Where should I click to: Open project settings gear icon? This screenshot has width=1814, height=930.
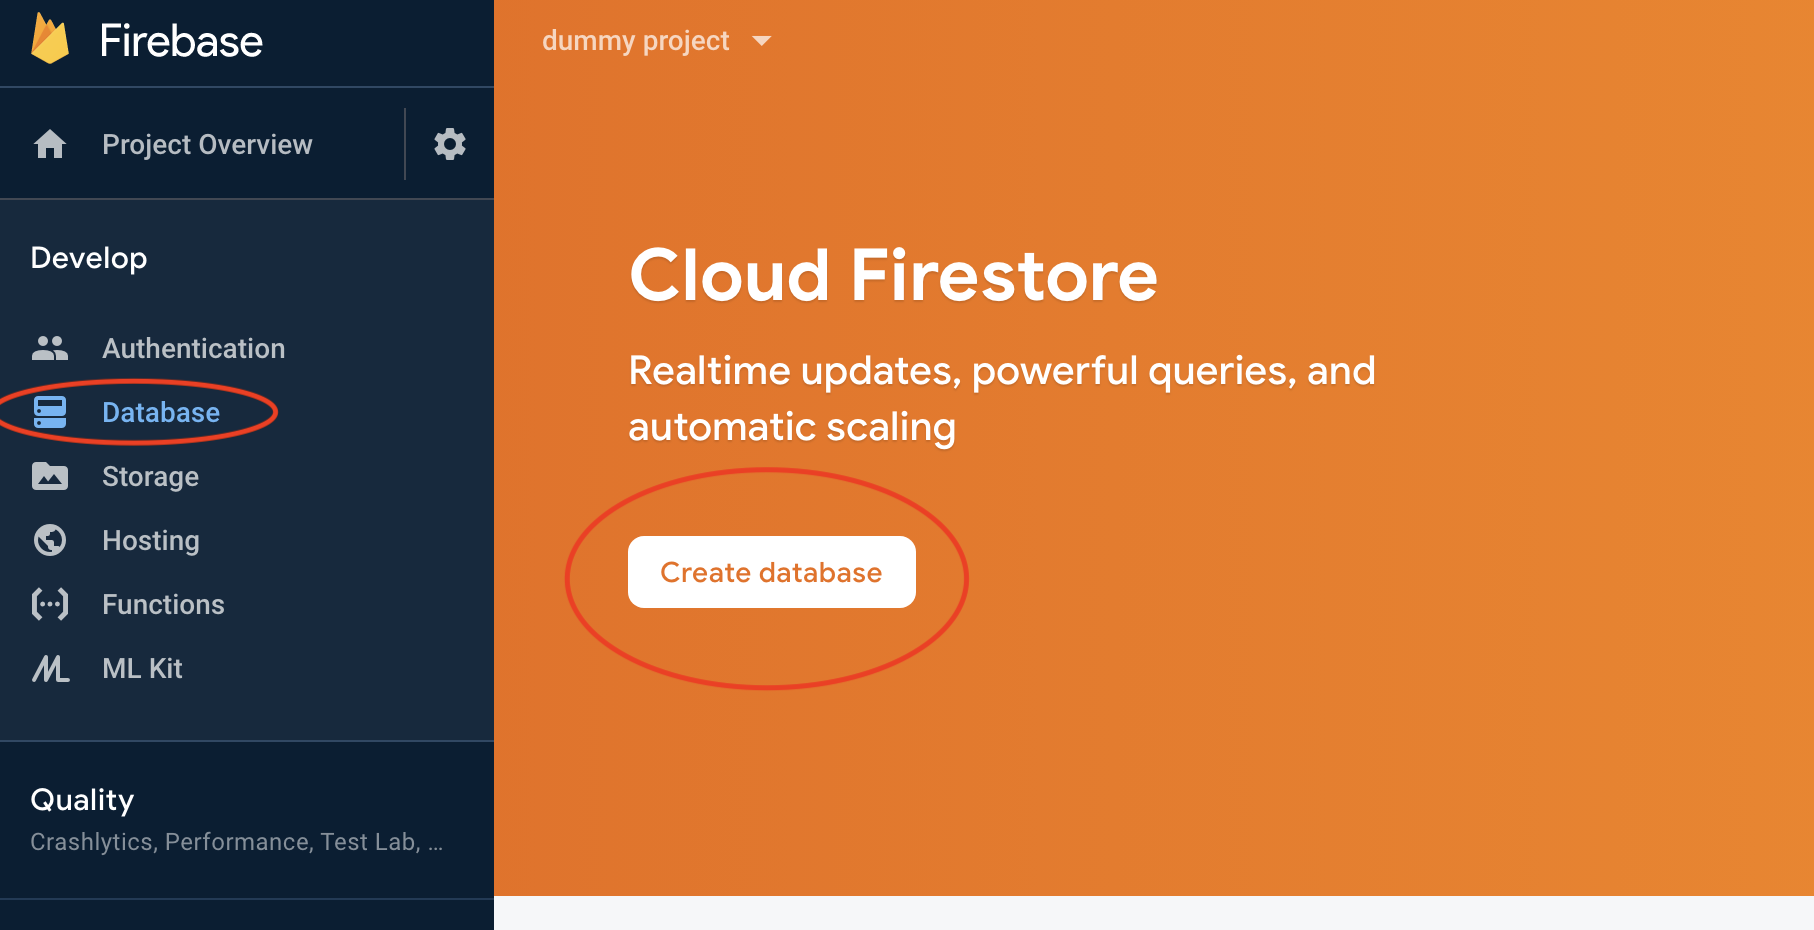click(x=450, y=144)
